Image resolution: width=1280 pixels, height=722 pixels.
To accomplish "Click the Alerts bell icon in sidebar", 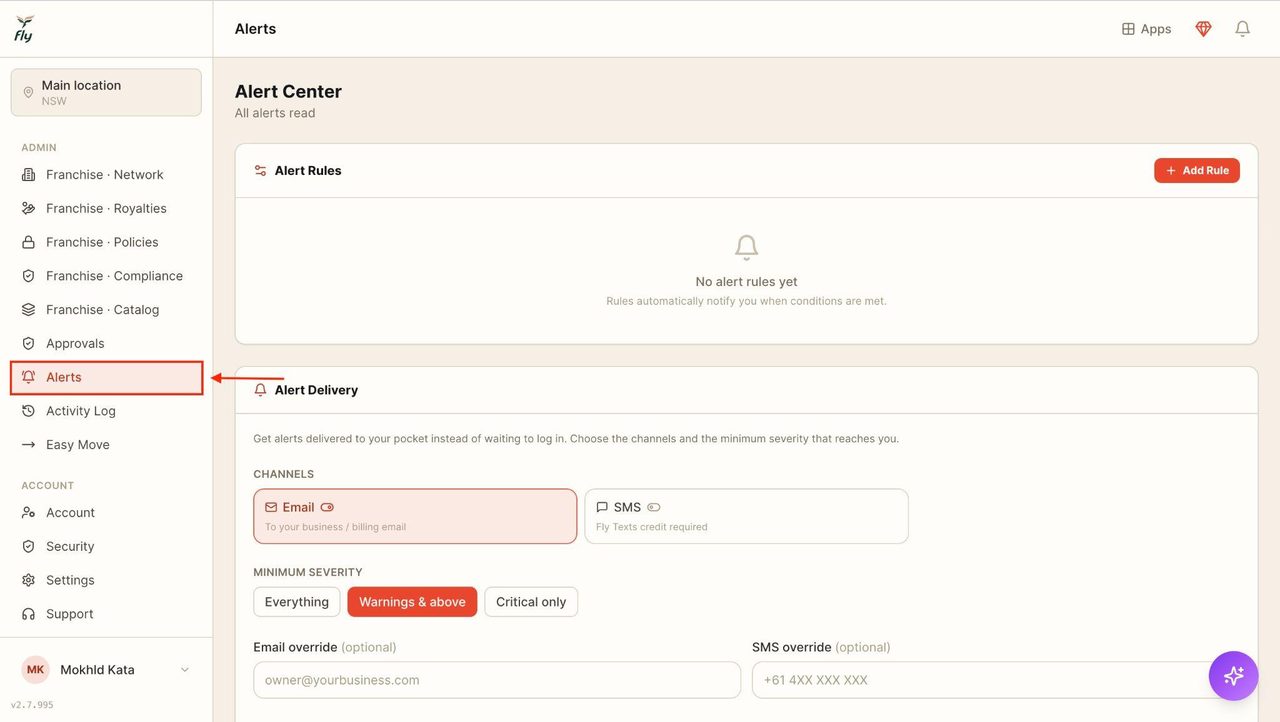I will 28,377.
